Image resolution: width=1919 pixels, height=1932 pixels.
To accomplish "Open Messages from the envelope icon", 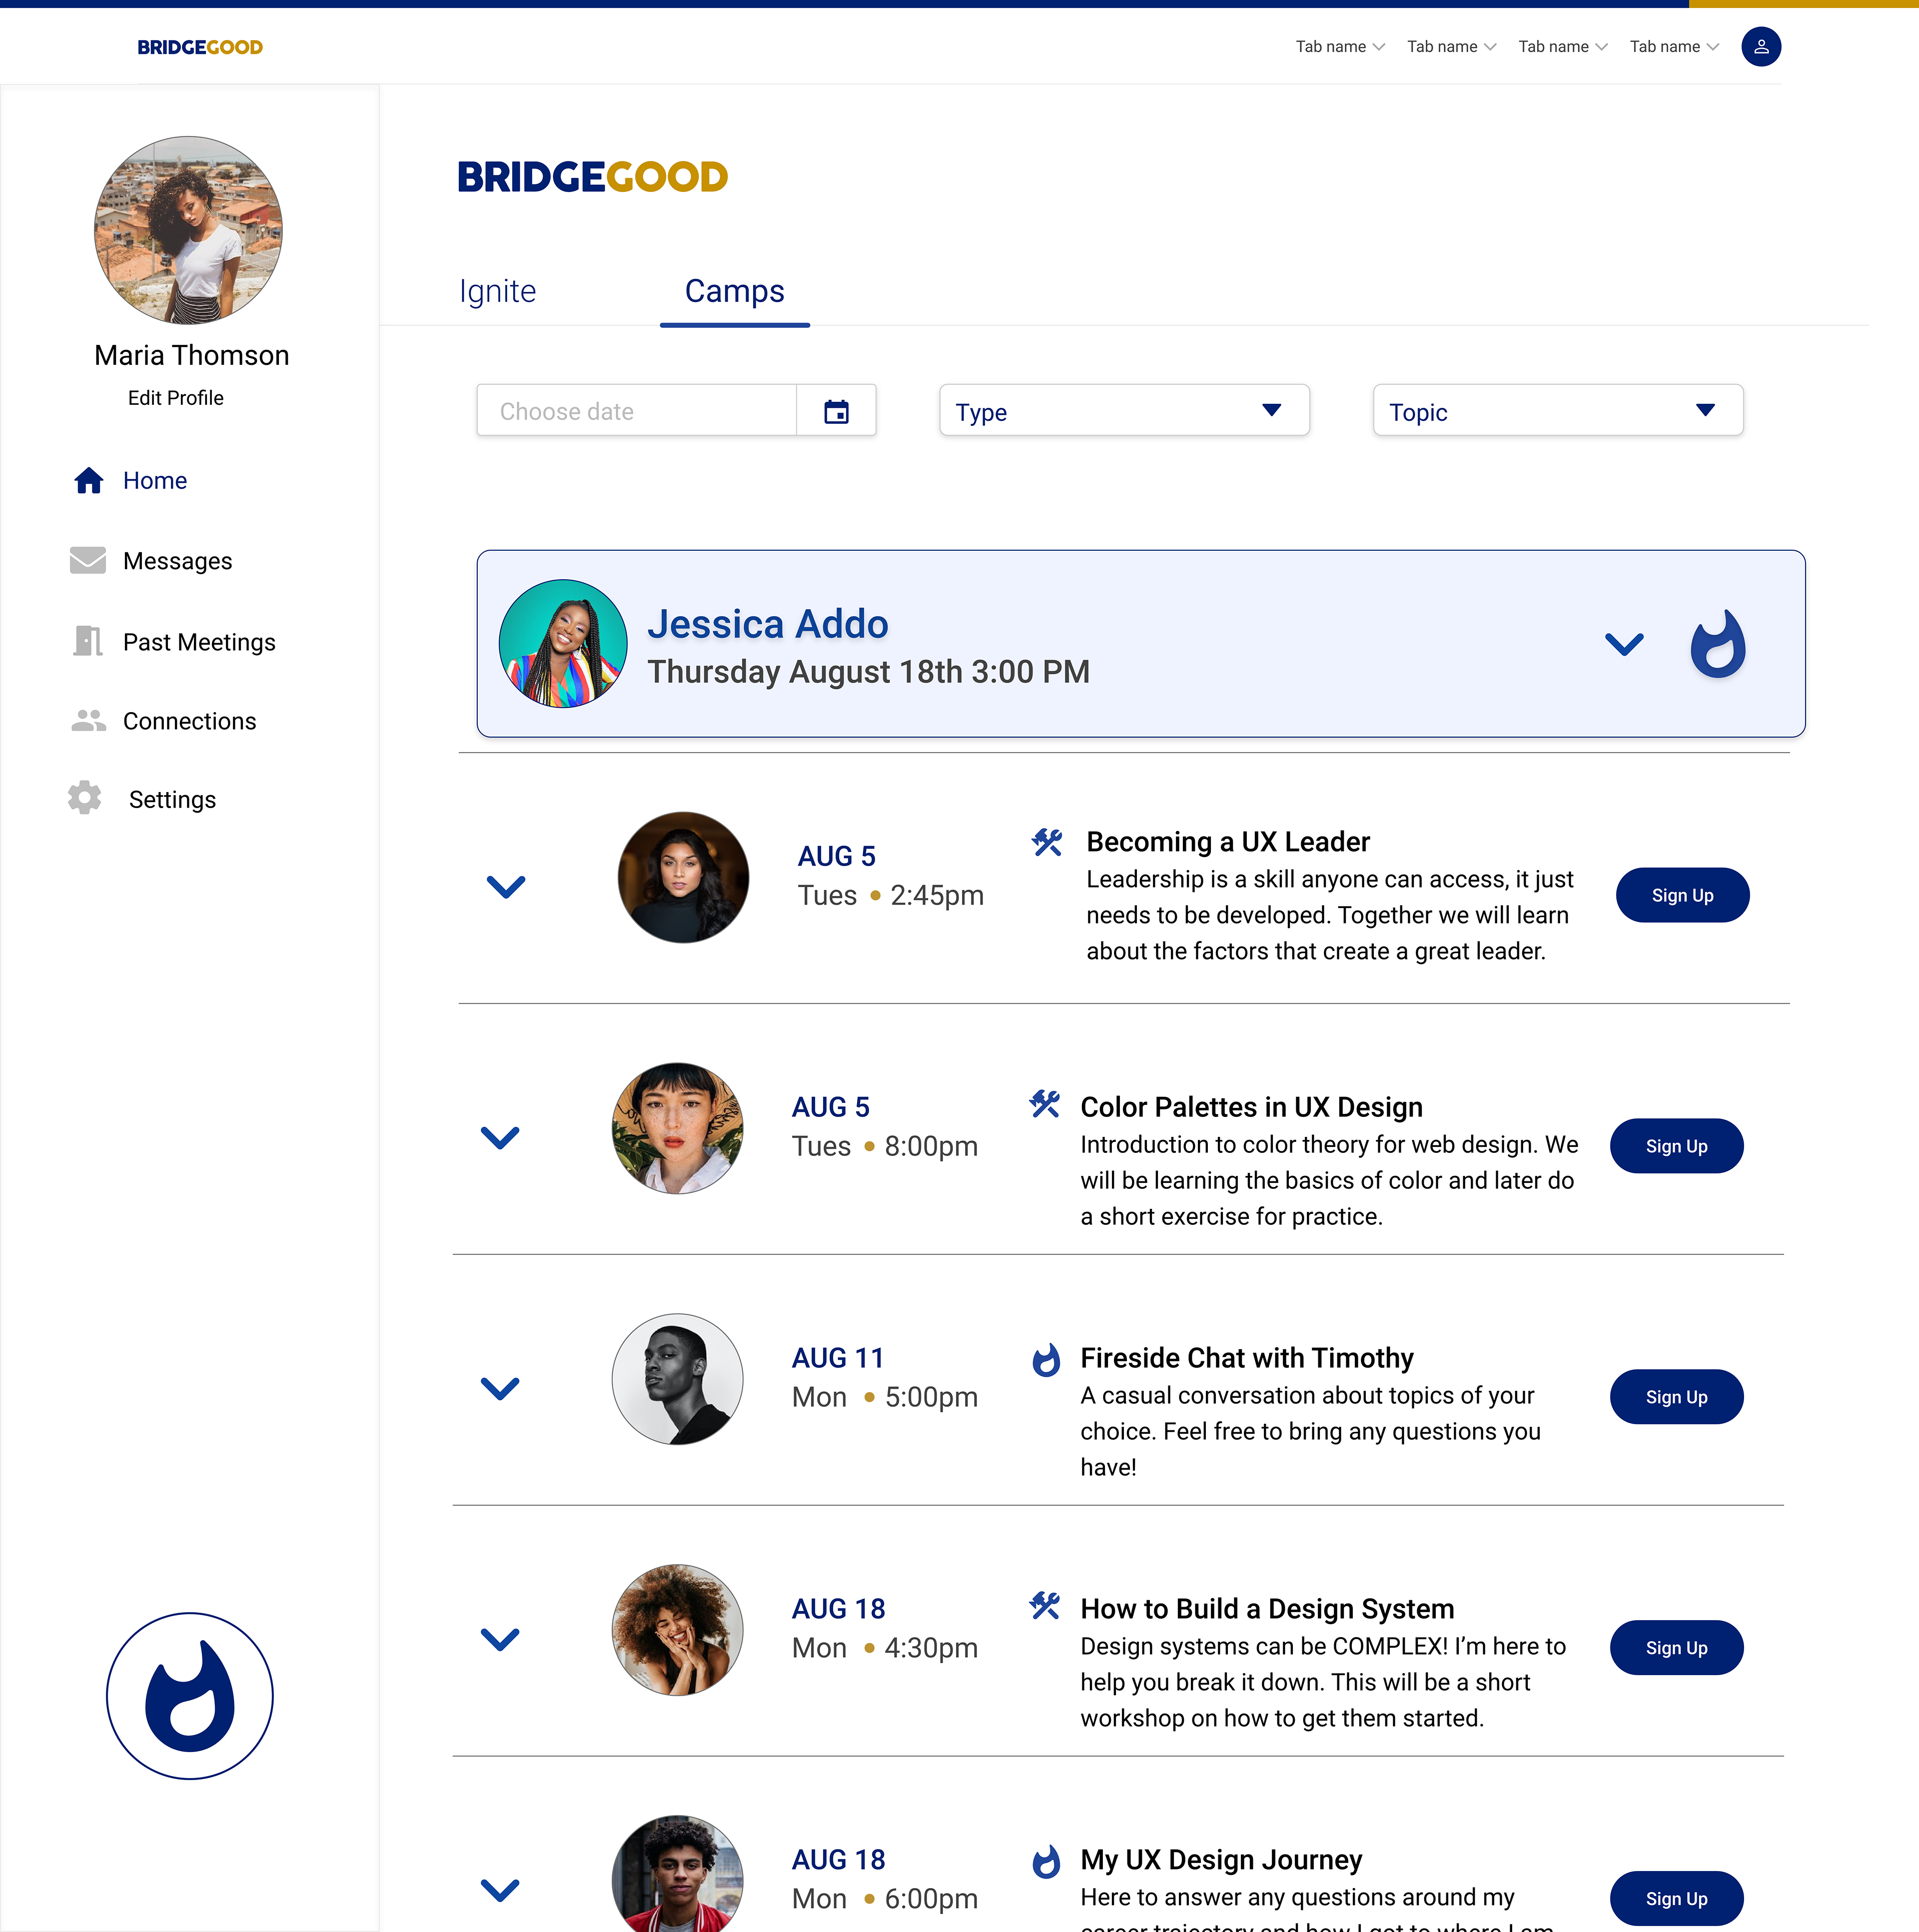I will [x=88, y=560].
